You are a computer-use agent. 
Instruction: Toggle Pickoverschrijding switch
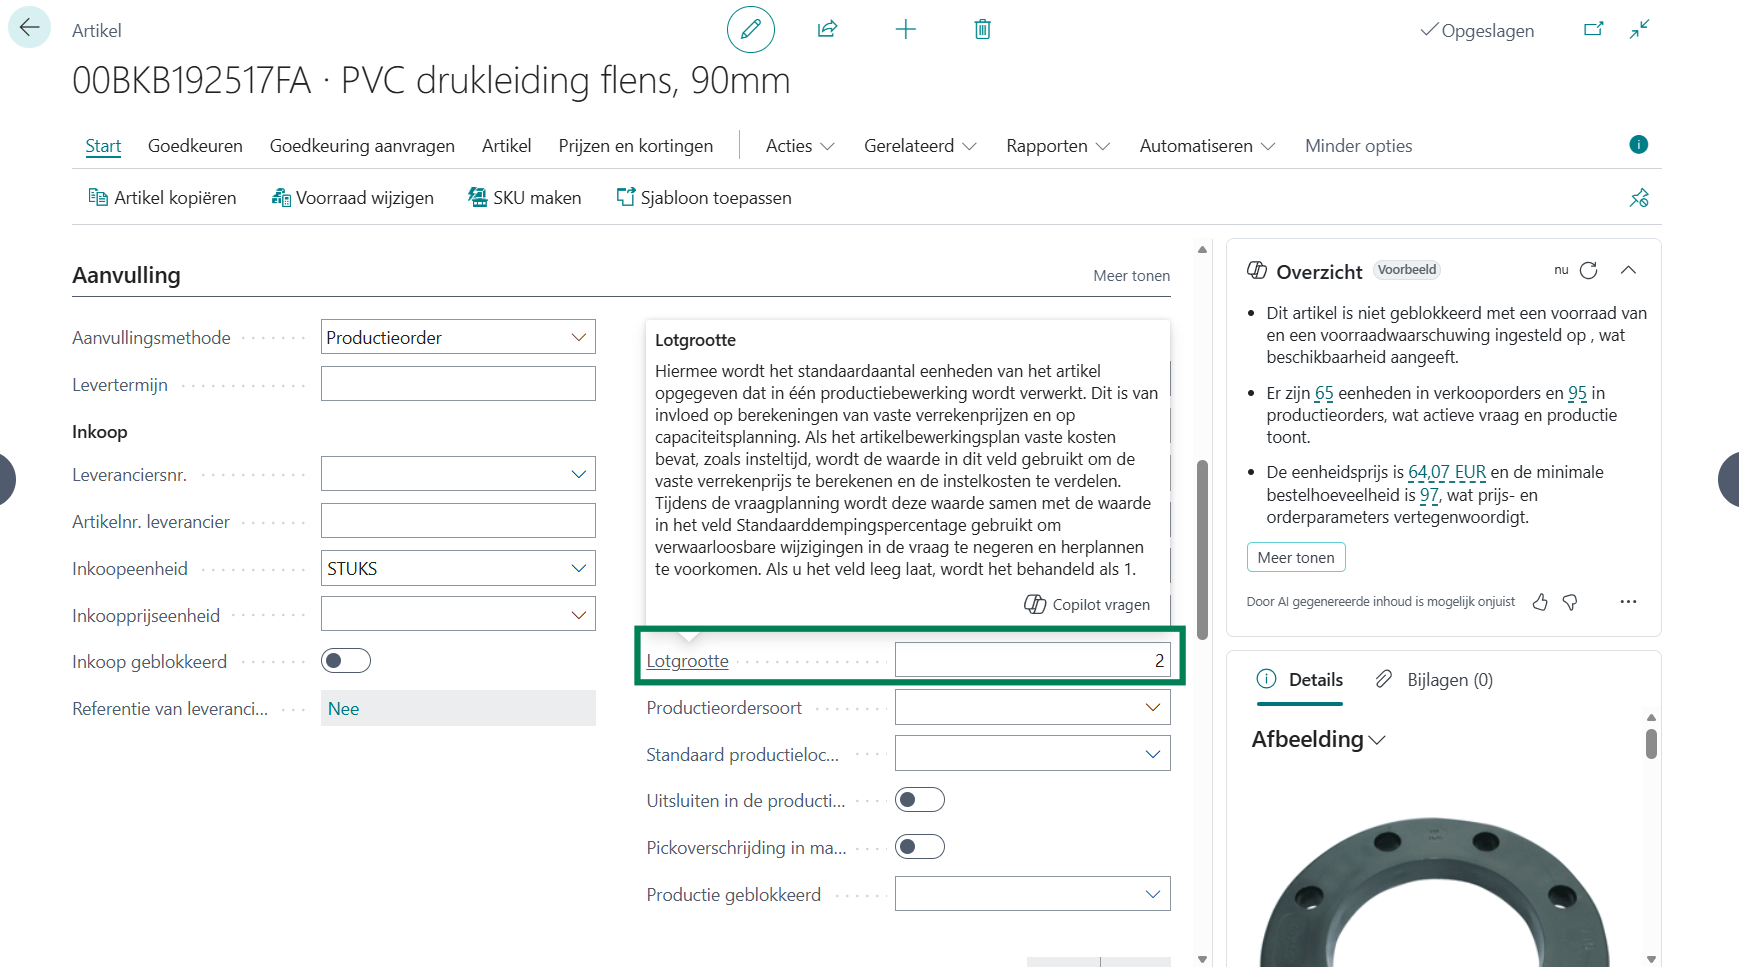point(919,847)
